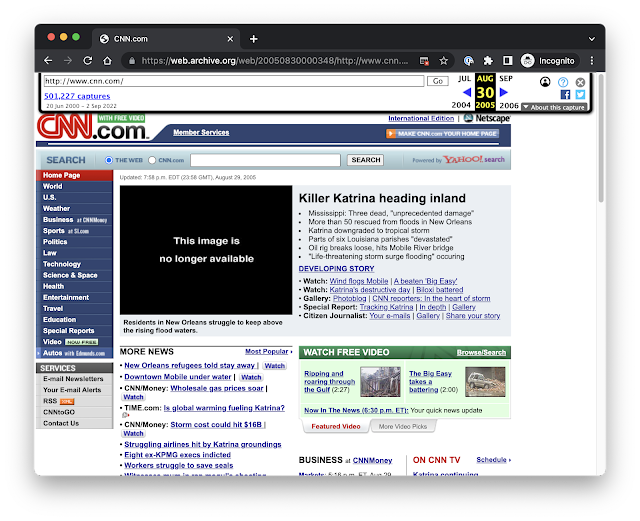Click the CNN.com logo
The image size is (640, 521).
(92, 127)
